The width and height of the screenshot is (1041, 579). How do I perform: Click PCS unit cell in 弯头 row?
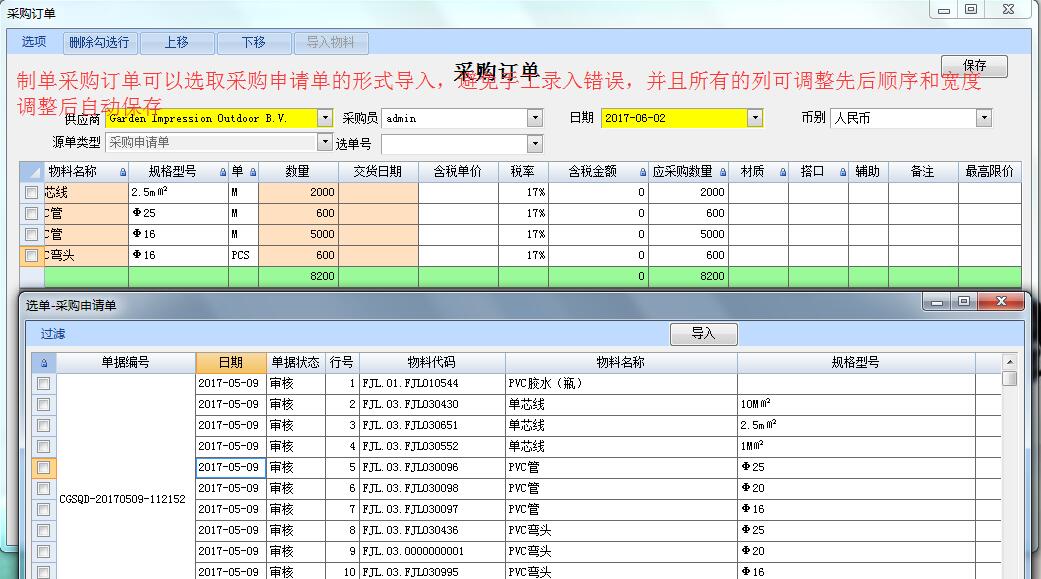pyautogui.click(x=243, y=256)
